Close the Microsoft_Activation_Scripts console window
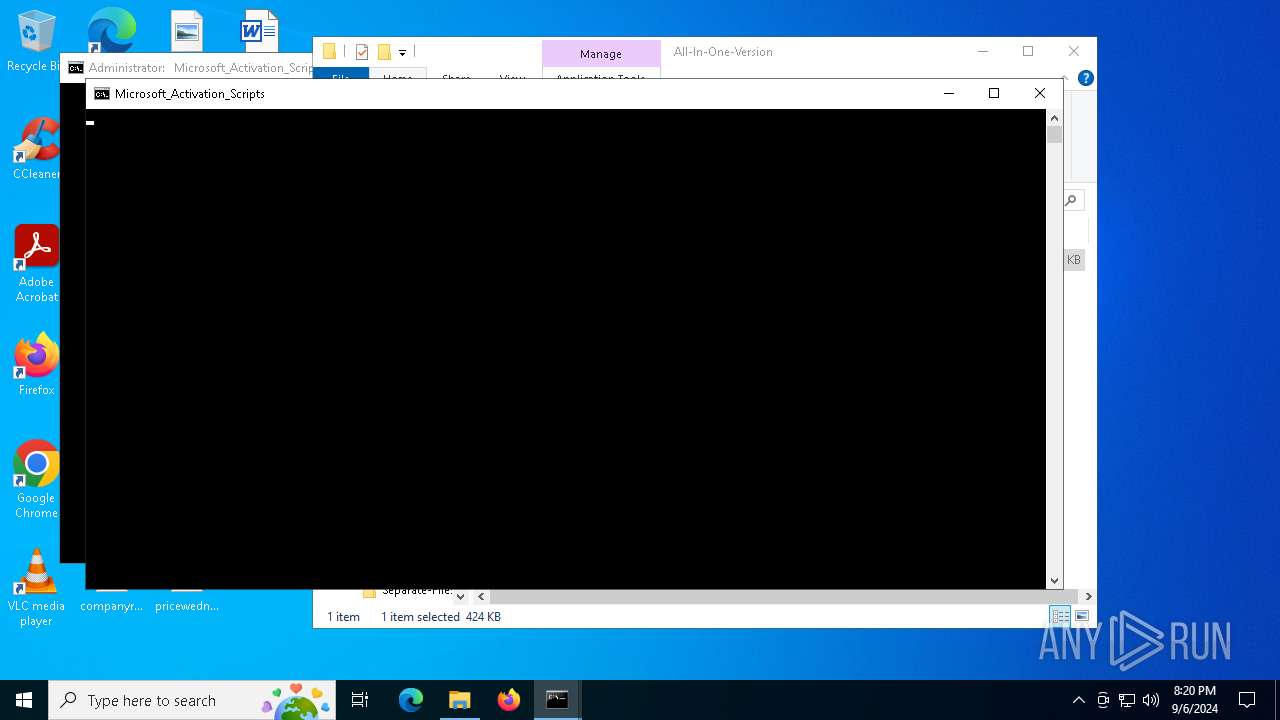This screenshot has width=1280, height=720. pos(1040,94)
